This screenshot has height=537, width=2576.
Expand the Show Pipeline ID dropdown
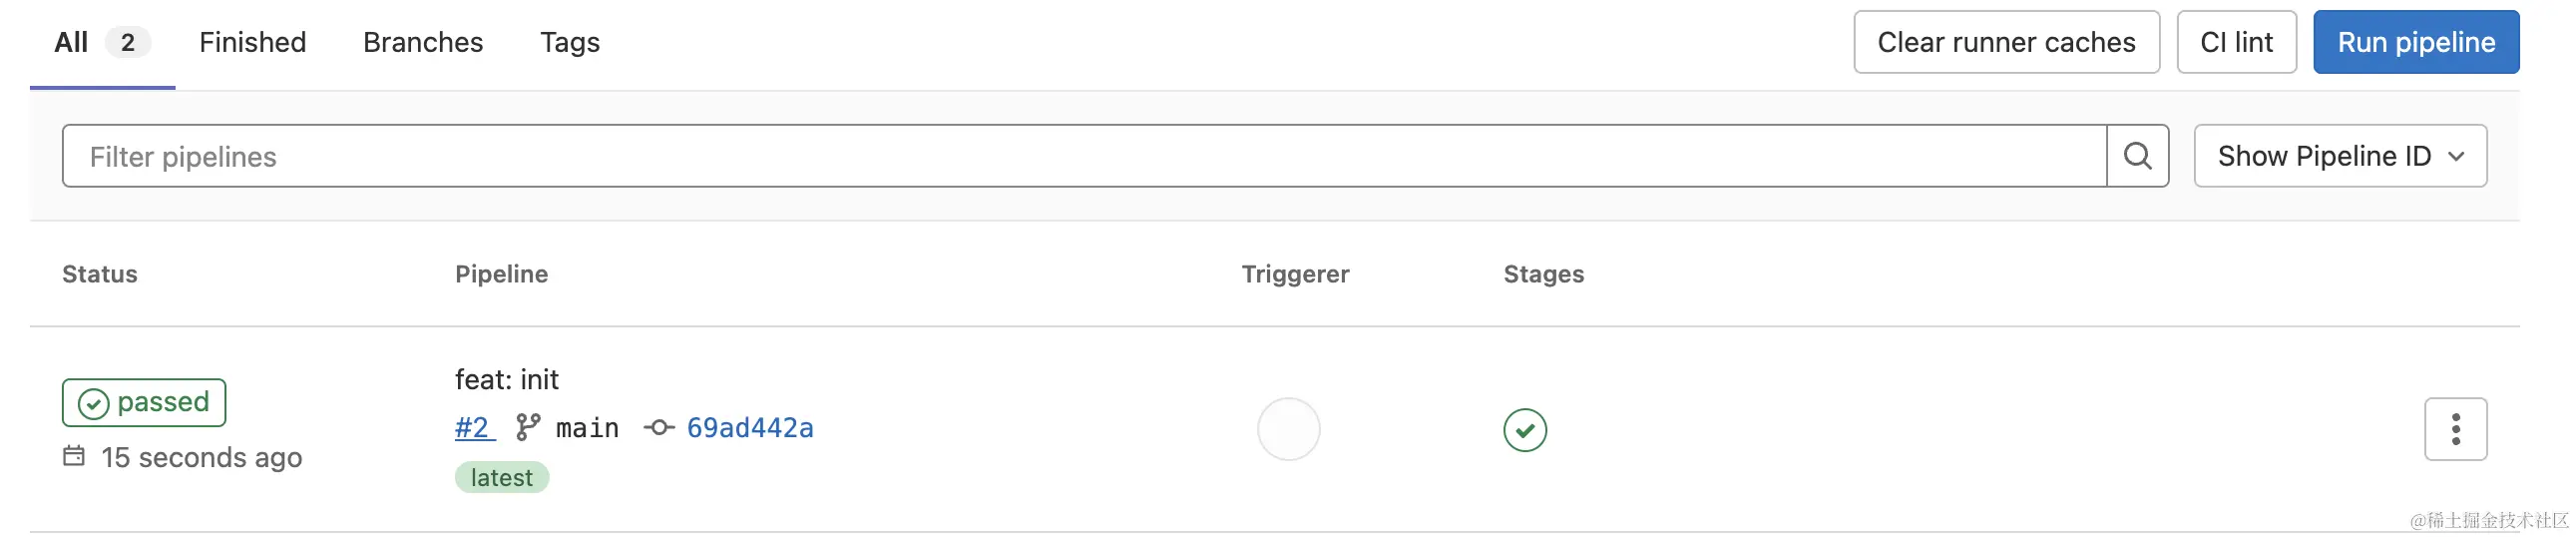pyautogui.click(x=2340, y=156)
